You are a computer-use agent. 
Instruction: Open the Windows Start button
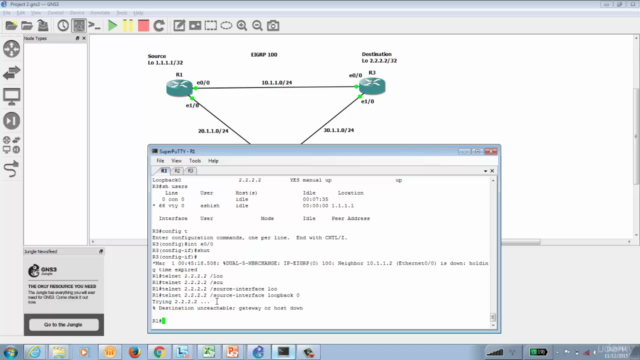click(11, 352)
